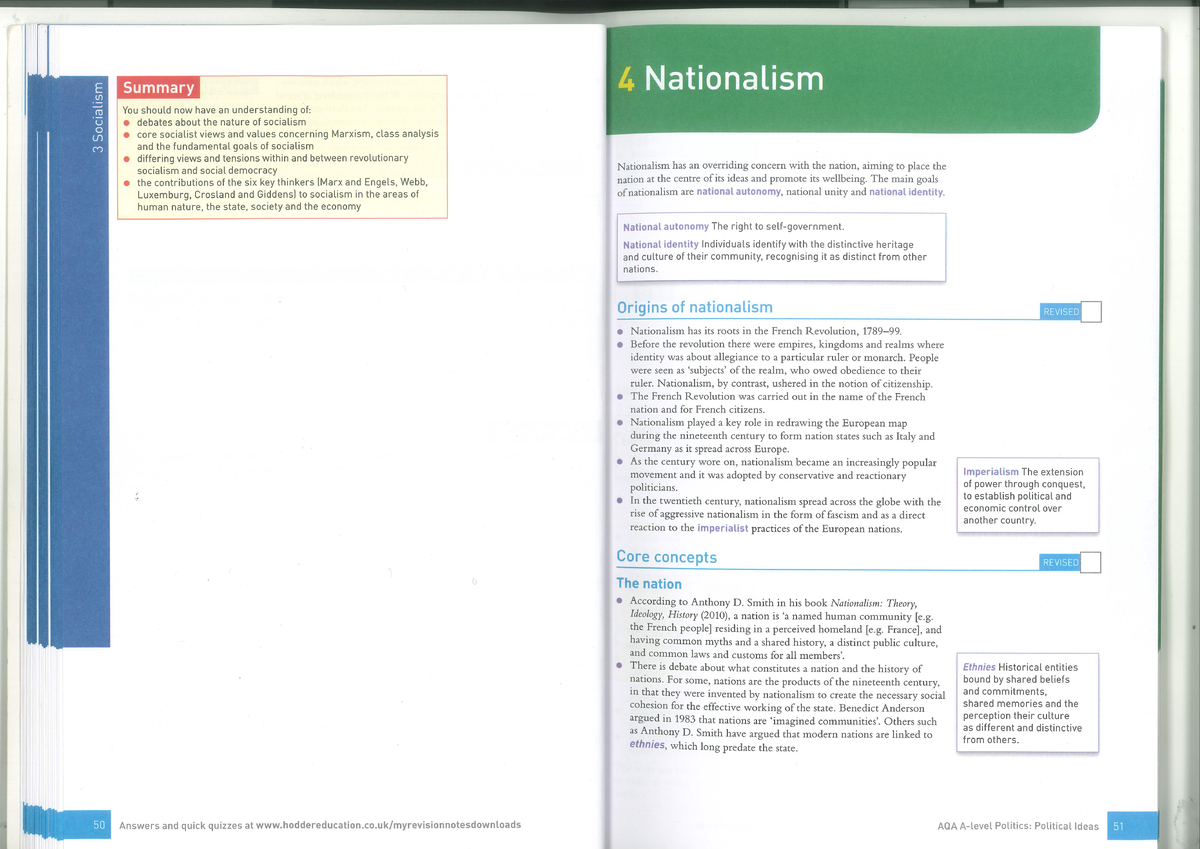Check the revision box for Origins of nationalism
The width and height of the screenshot is (1200, 849).
point(1091,311)
